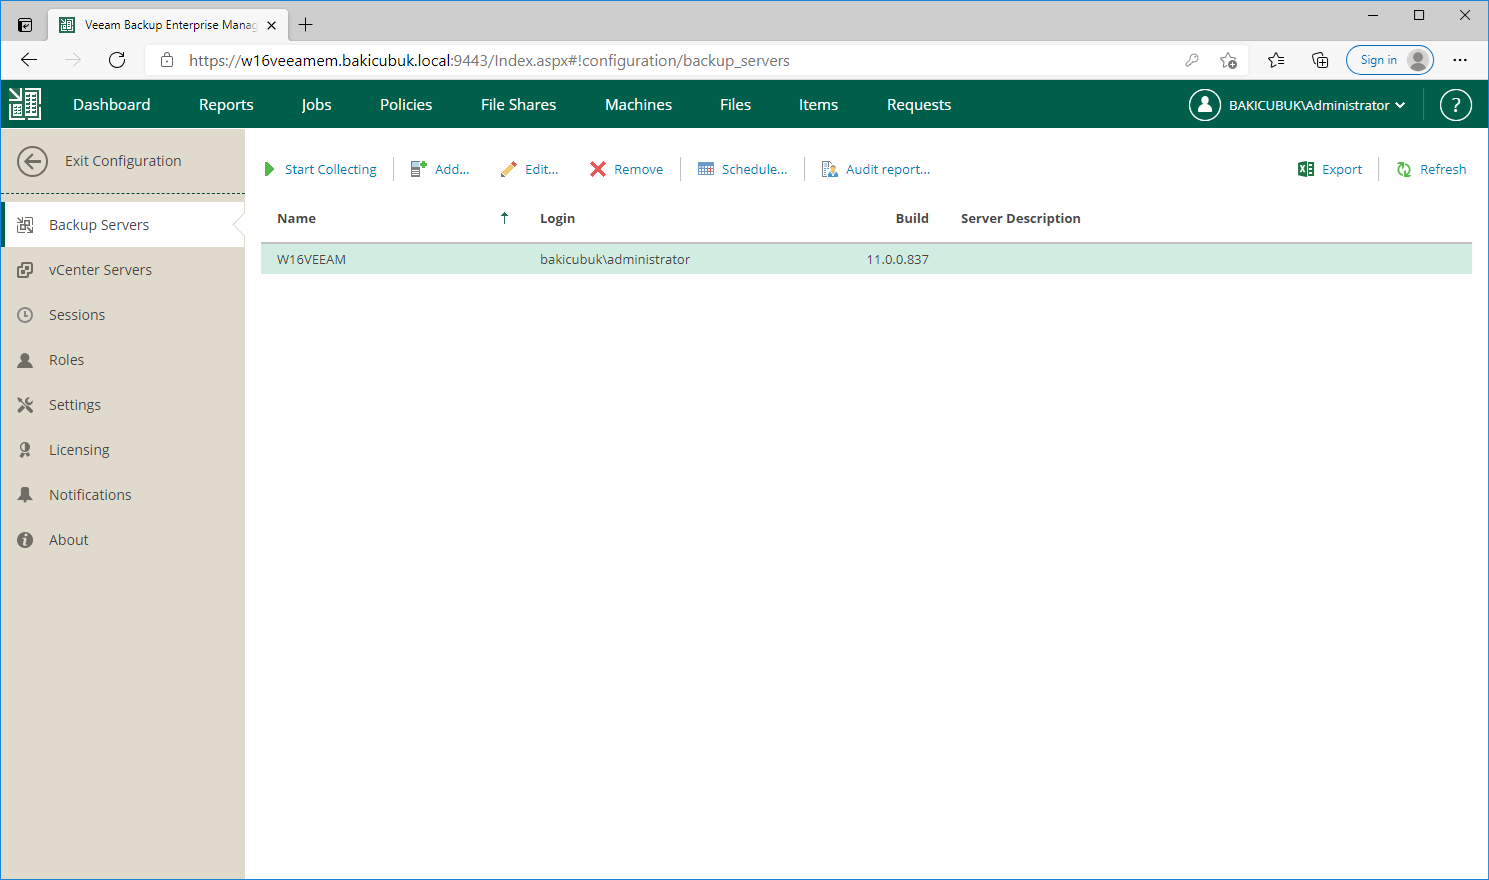
Task: Sort by Server Description column header
Action: [x=1020, y=219]
